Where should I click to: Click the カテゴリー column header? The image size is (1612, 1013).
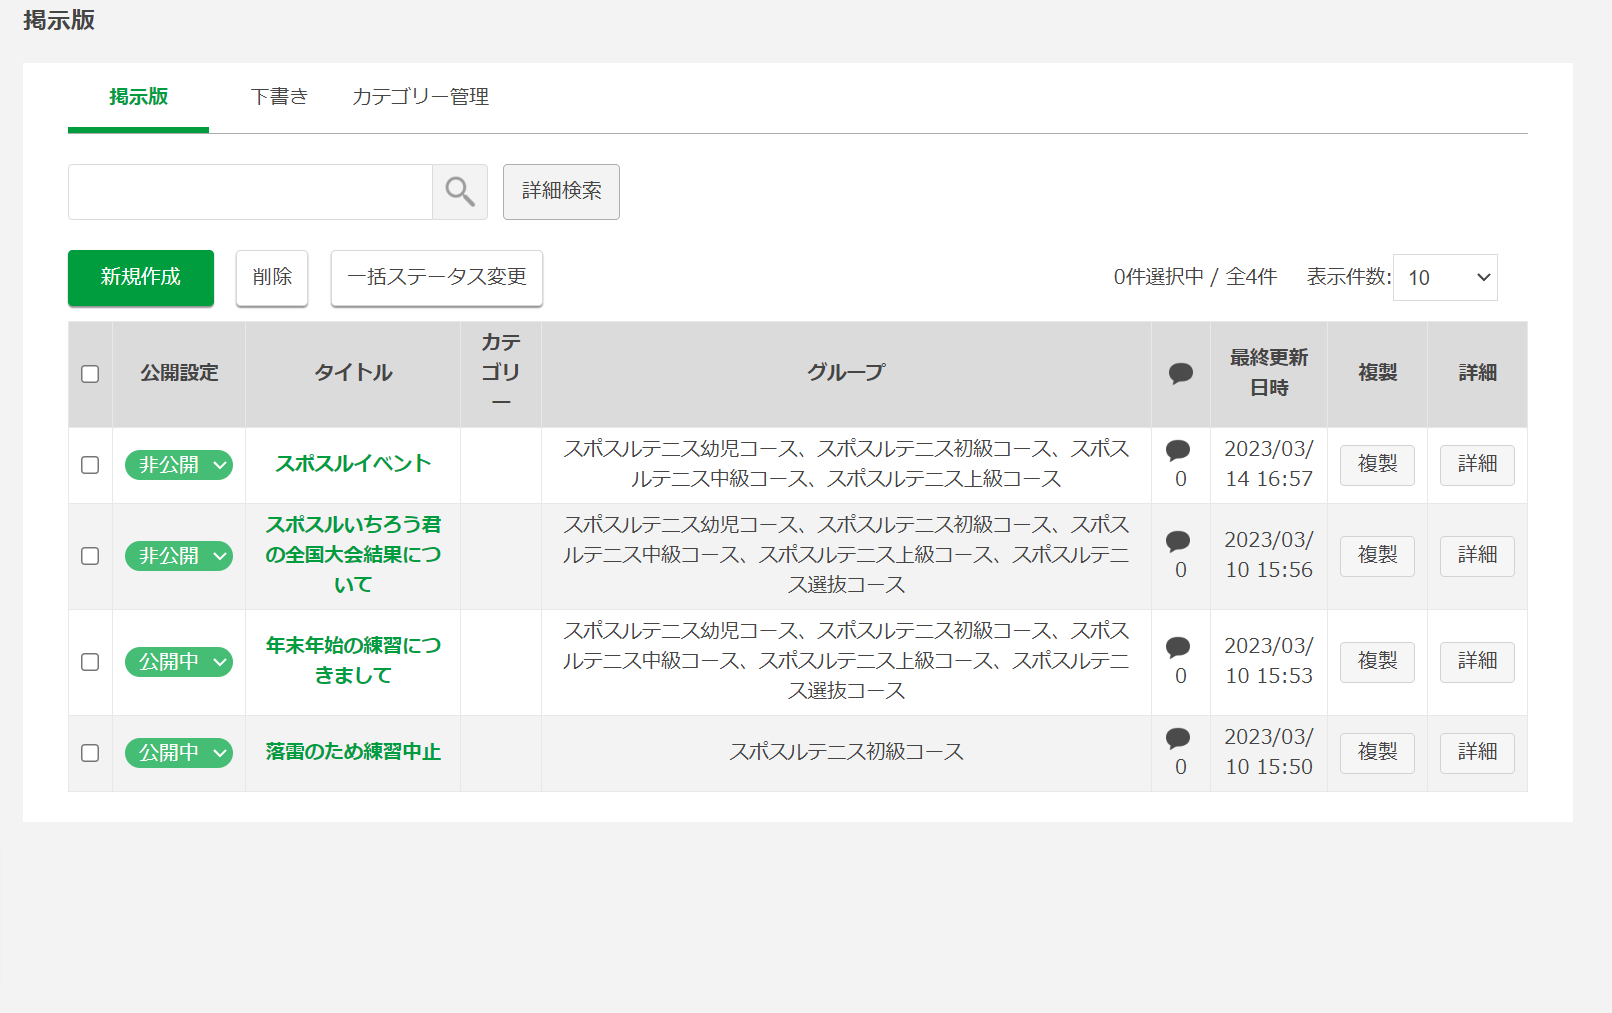[501, 373]
